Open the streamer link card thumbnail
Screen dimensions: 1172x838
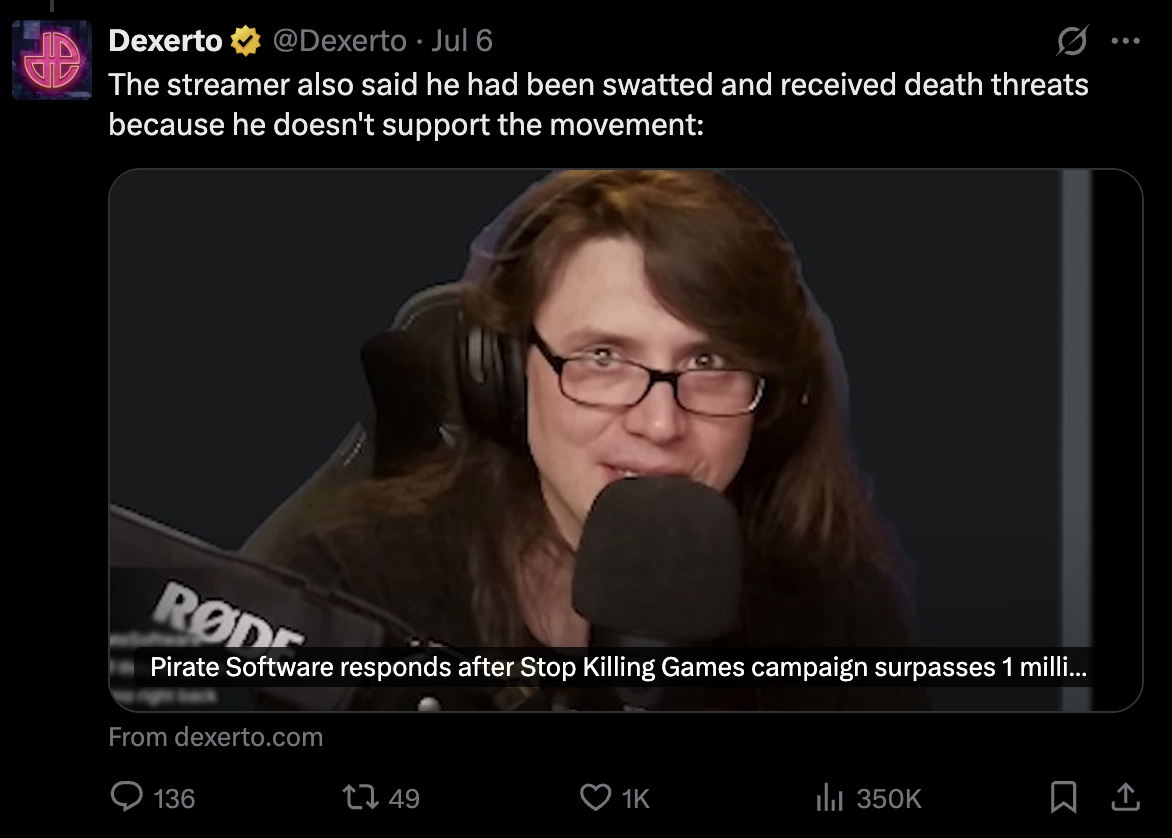[x=626, y=440]
